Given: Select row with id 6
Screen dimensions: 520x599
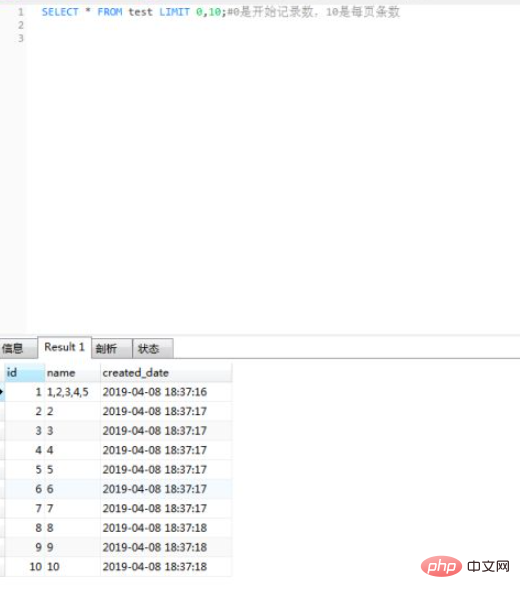Looking at the screenshot, I should [118, 489].
